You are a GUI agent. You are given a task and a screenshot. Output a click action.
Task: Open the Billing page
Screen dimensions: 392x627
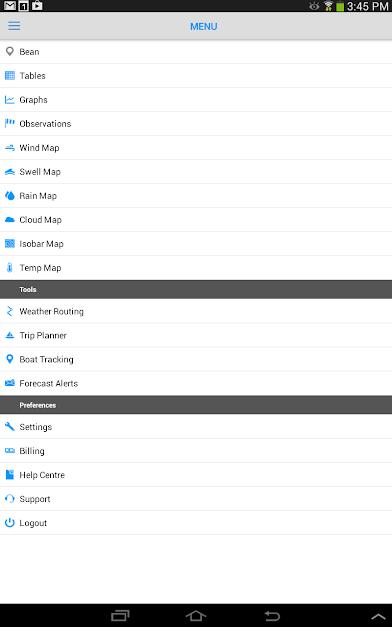[x=196, y=451]
